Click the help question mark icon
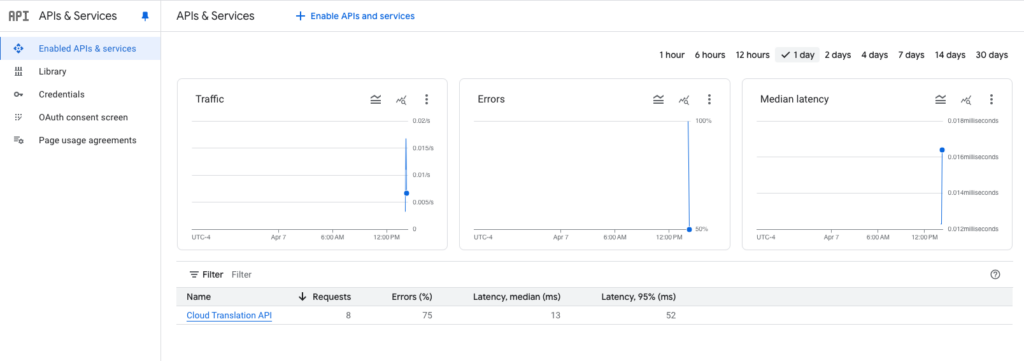Viewport: 1024px width, 361px height. tap(995, 274)
